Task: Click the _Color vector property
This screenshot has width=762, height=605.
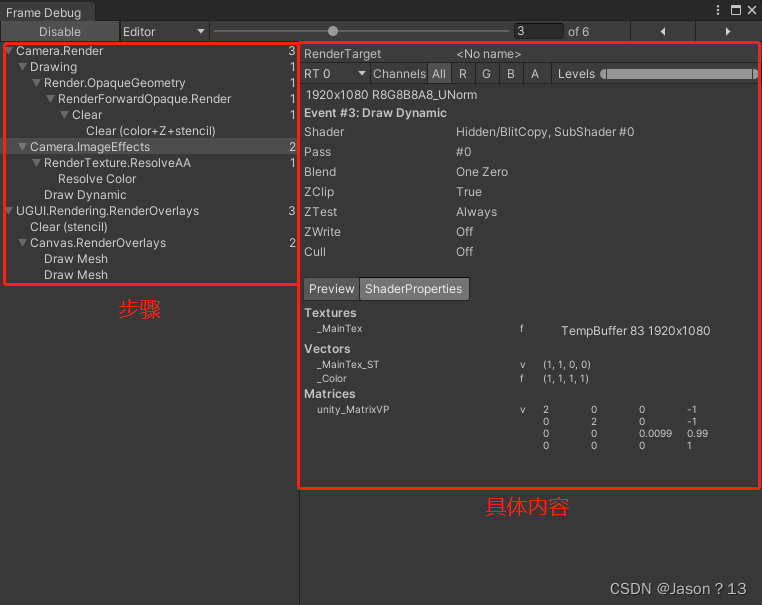Action: (332, 379)
